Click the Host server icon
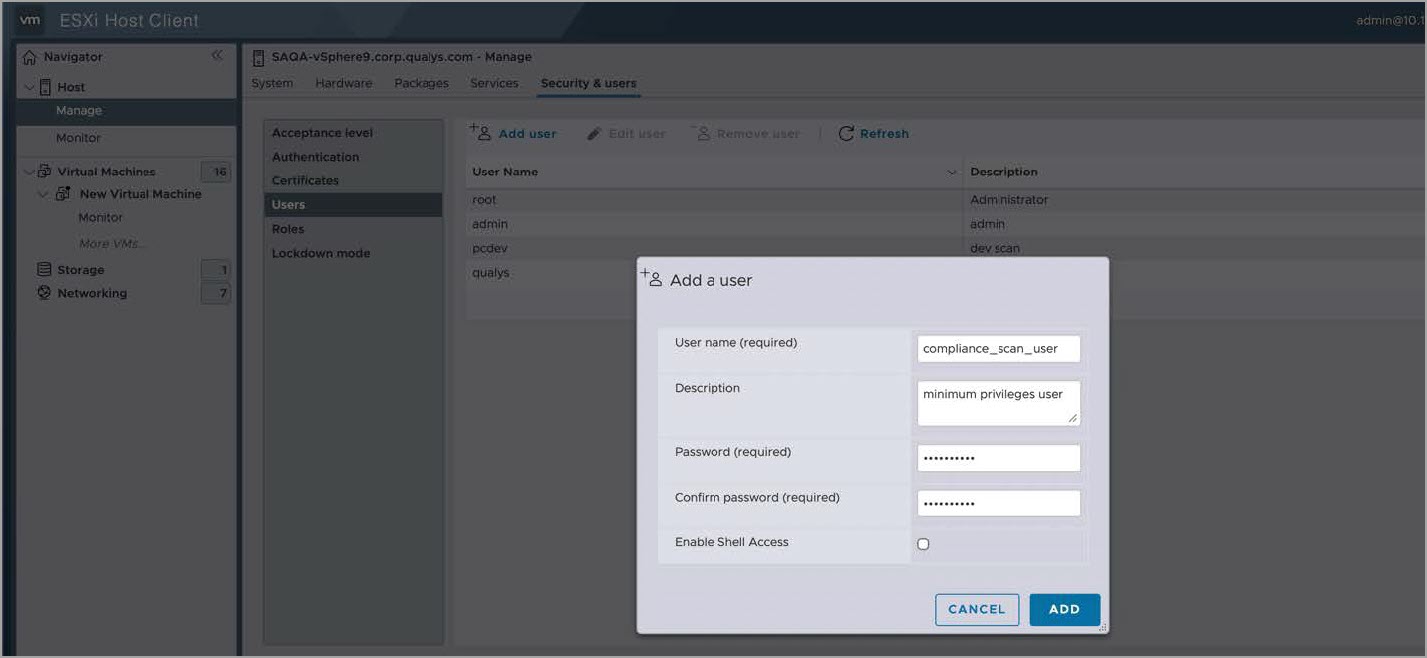 pyautogui.click(x=45, y=87)
